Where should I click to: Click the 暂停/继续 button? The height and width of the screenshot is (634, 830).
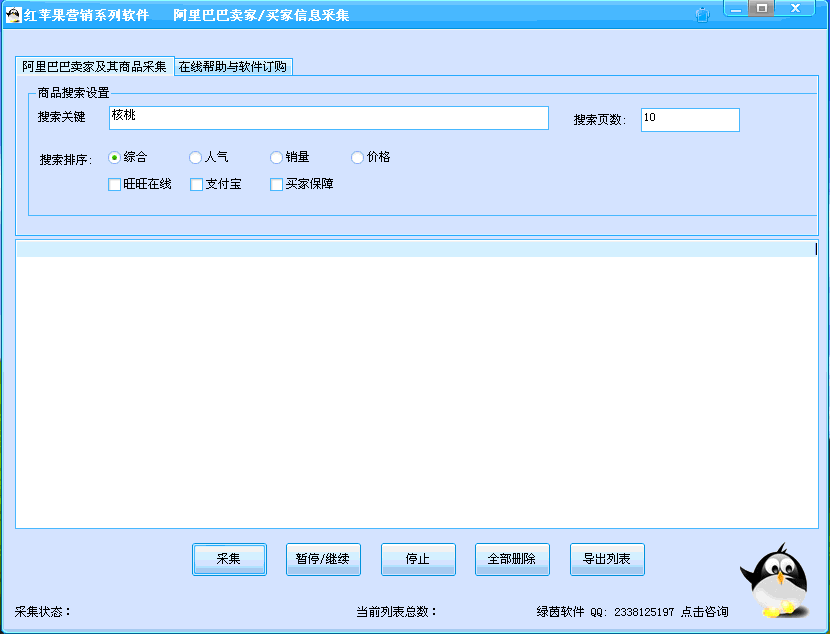click(x=323, y=559)
